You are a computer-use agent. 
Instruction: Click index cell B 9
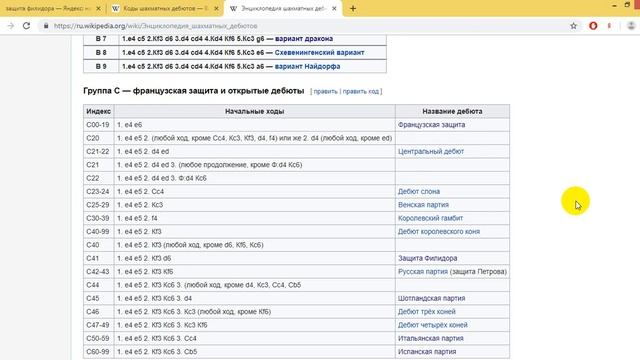click(x=101, y=66)
